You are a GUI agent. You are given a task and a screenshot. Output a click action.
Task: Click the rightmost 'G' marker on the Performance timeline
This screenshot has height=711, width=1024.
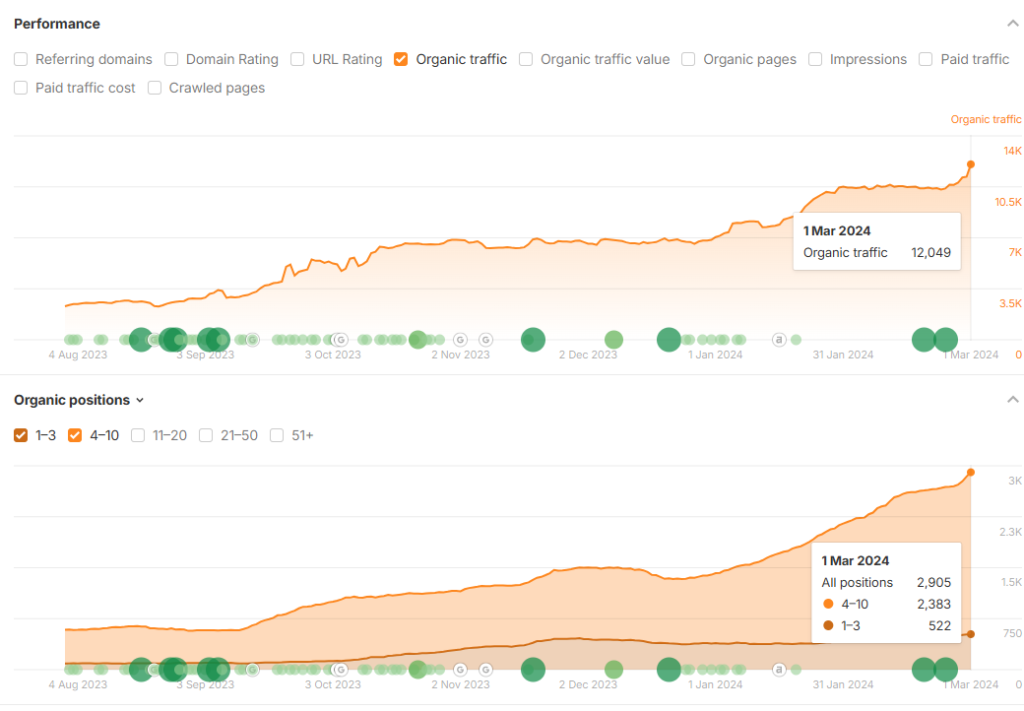click(486, 340)
